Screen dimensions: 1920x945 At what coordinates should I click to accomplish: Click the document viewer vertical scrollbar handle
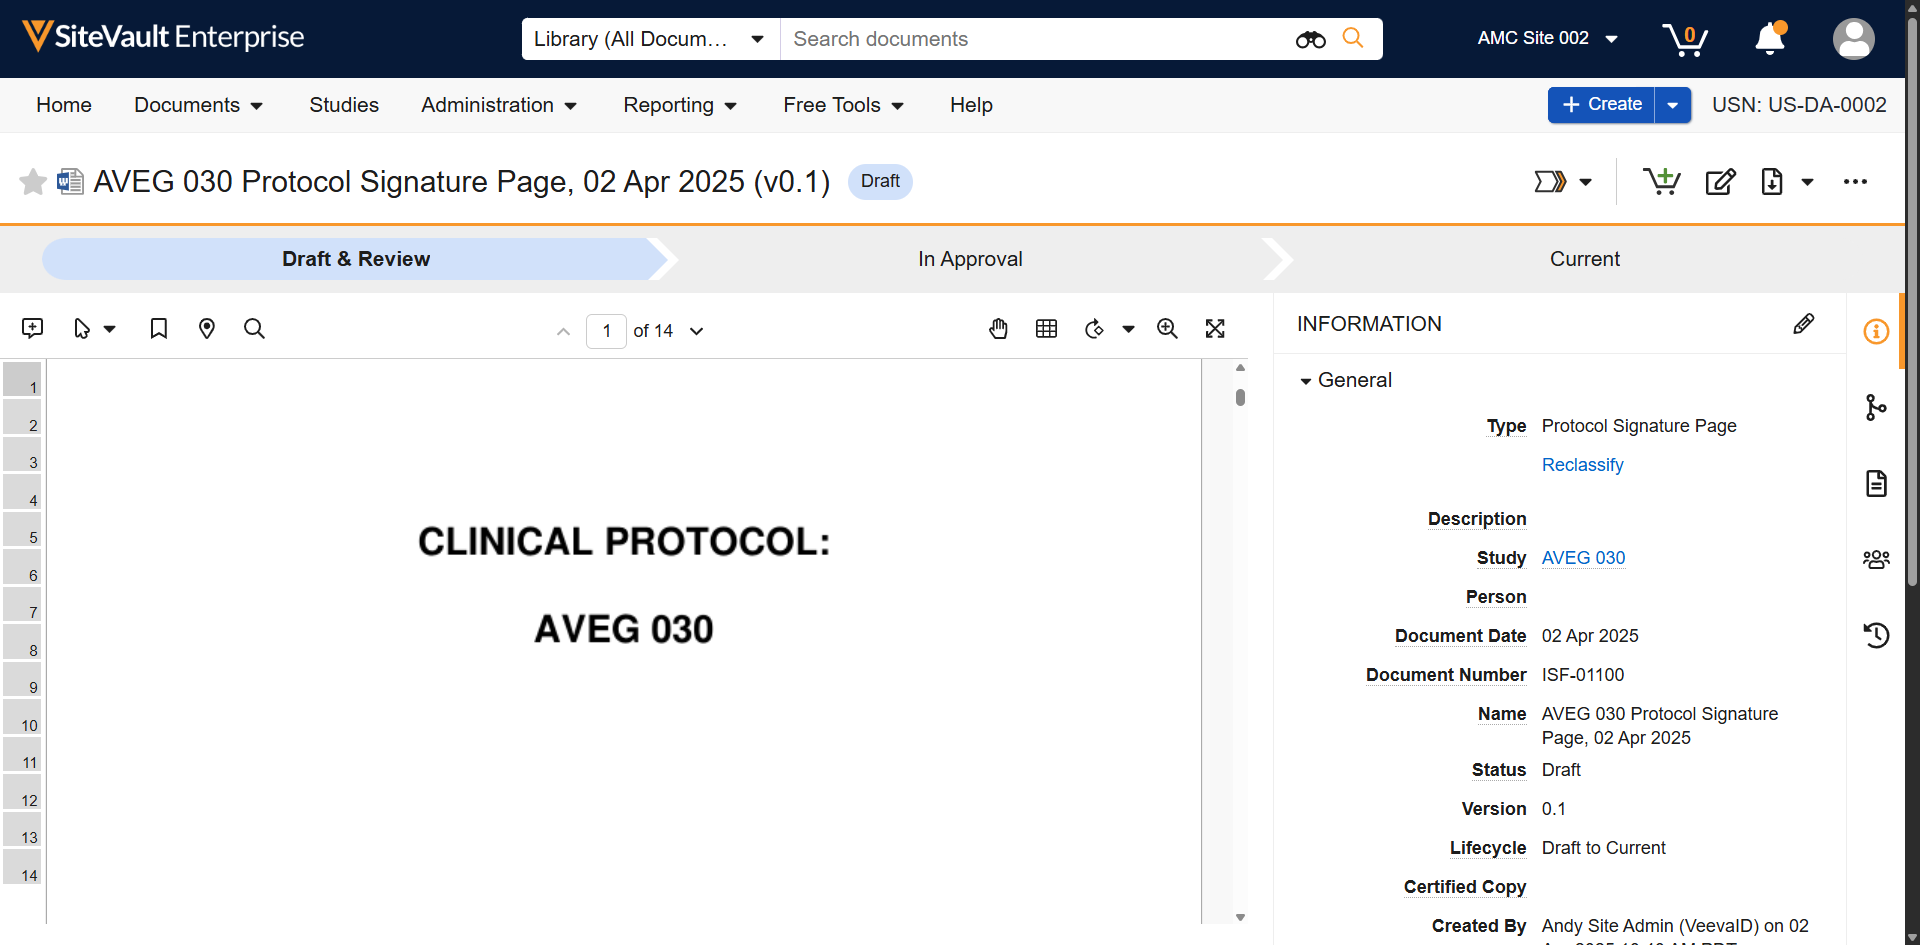coord(1240,397)
